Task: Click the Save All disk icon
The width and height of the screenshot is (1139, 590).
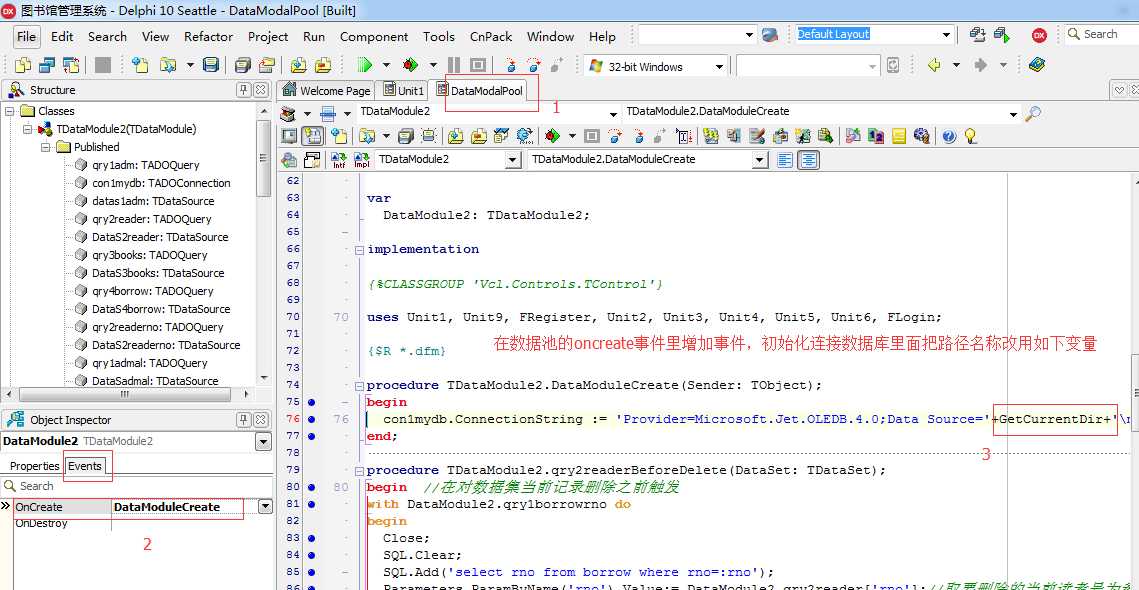Action: [243, 65]
